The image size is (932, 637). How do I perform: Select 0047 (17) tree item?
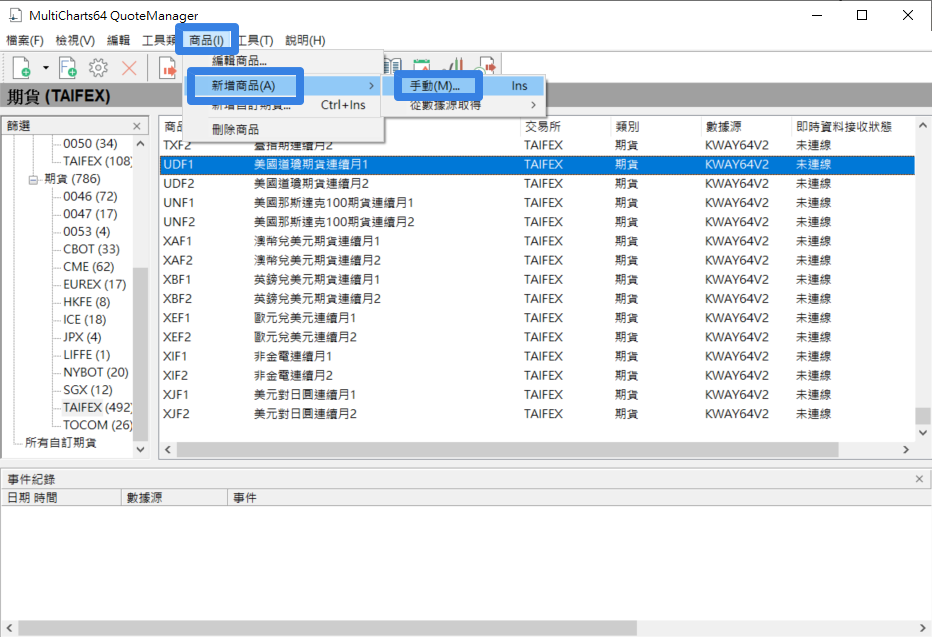click(90, 214)
